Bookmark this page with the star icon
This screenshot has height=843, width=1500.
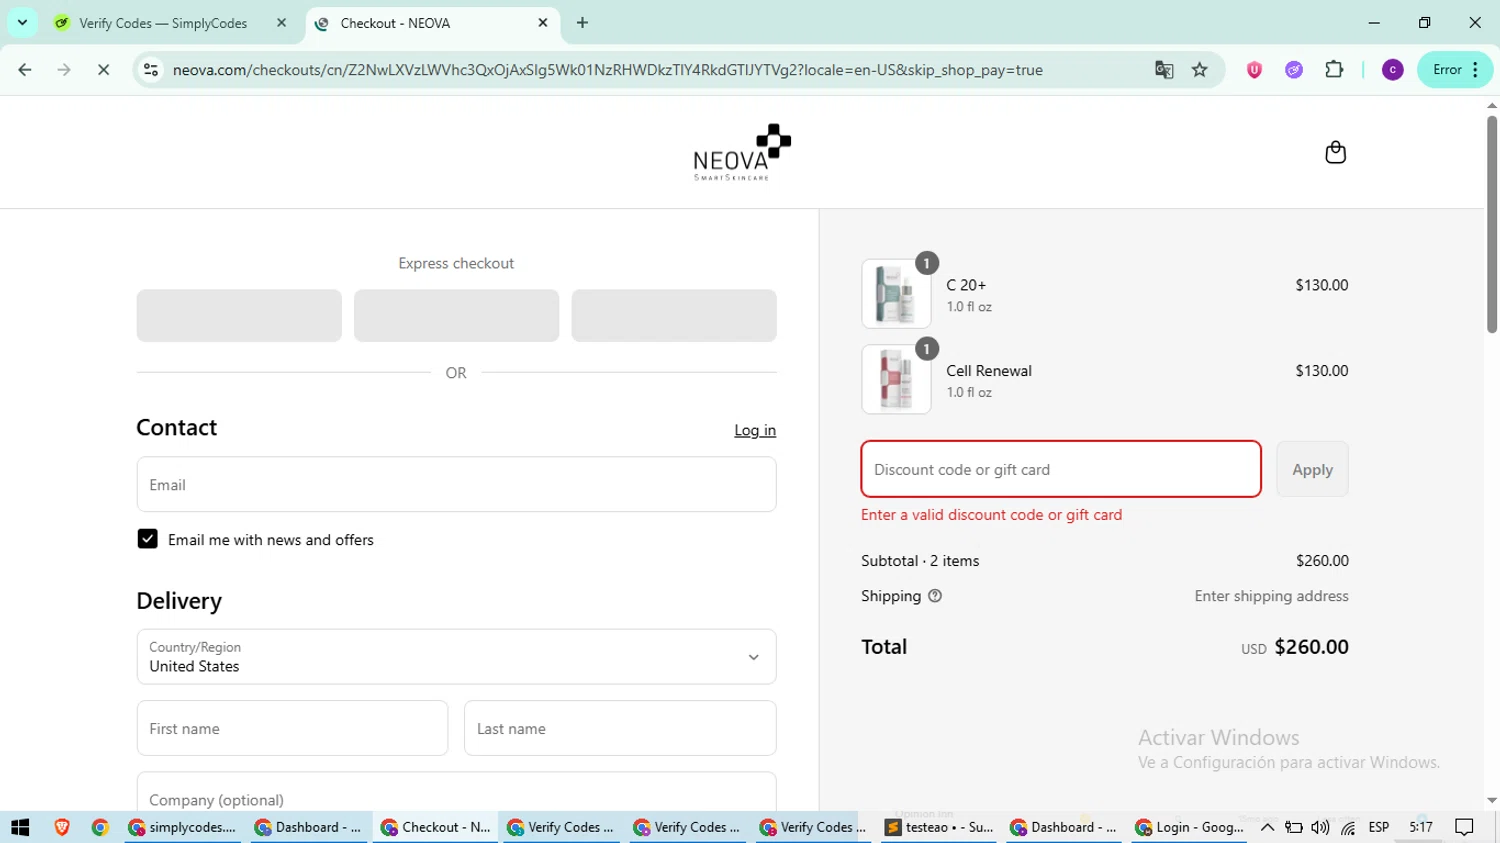pos(1200,70)
